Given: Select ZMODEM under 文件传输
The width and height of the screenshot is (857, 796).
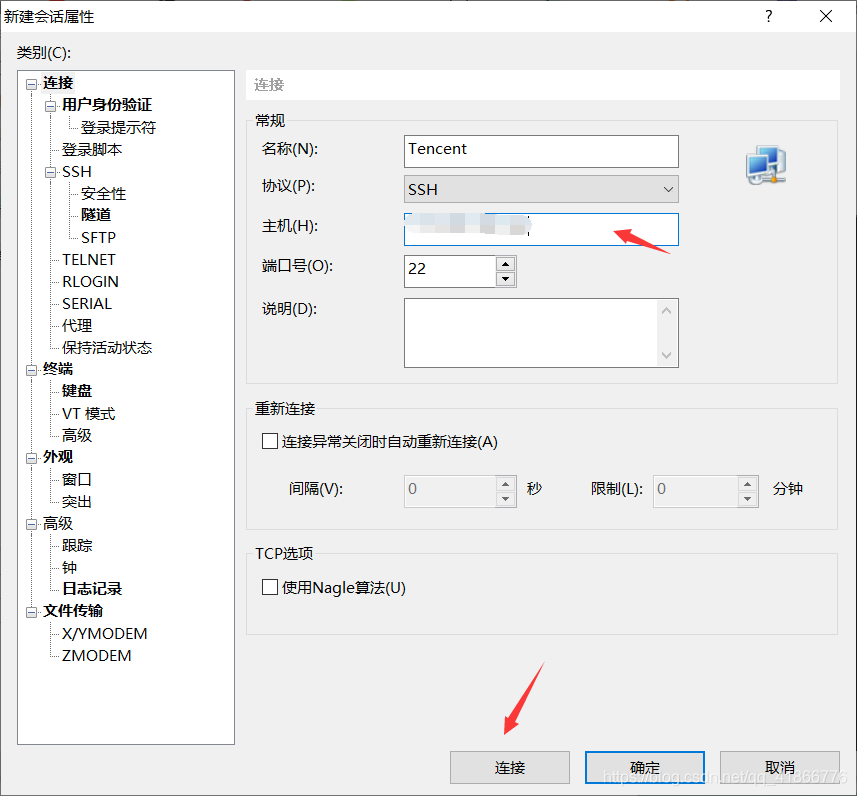Looking at the screenshot, I should (x=97, y=655).
